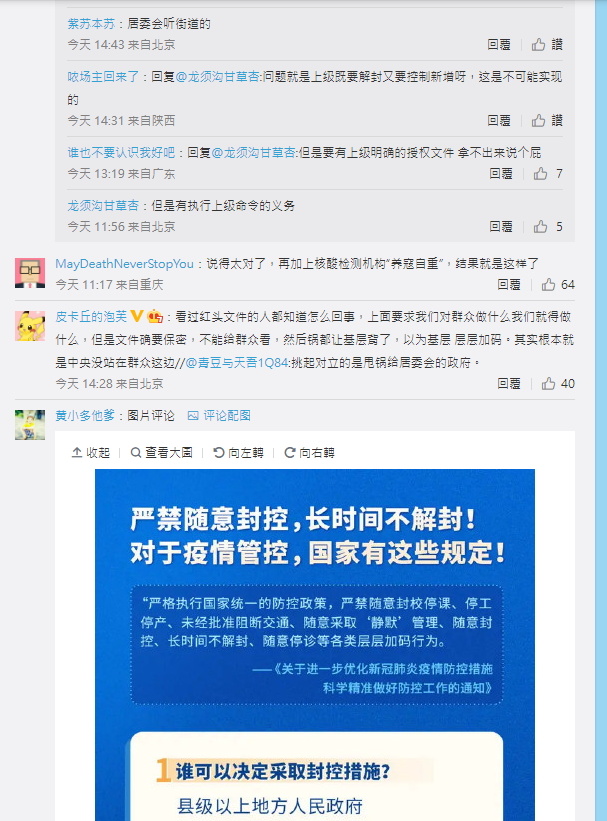Like the reply with 7 likes
This screenshot has height=821, width=607.
(x=548, y=173)
